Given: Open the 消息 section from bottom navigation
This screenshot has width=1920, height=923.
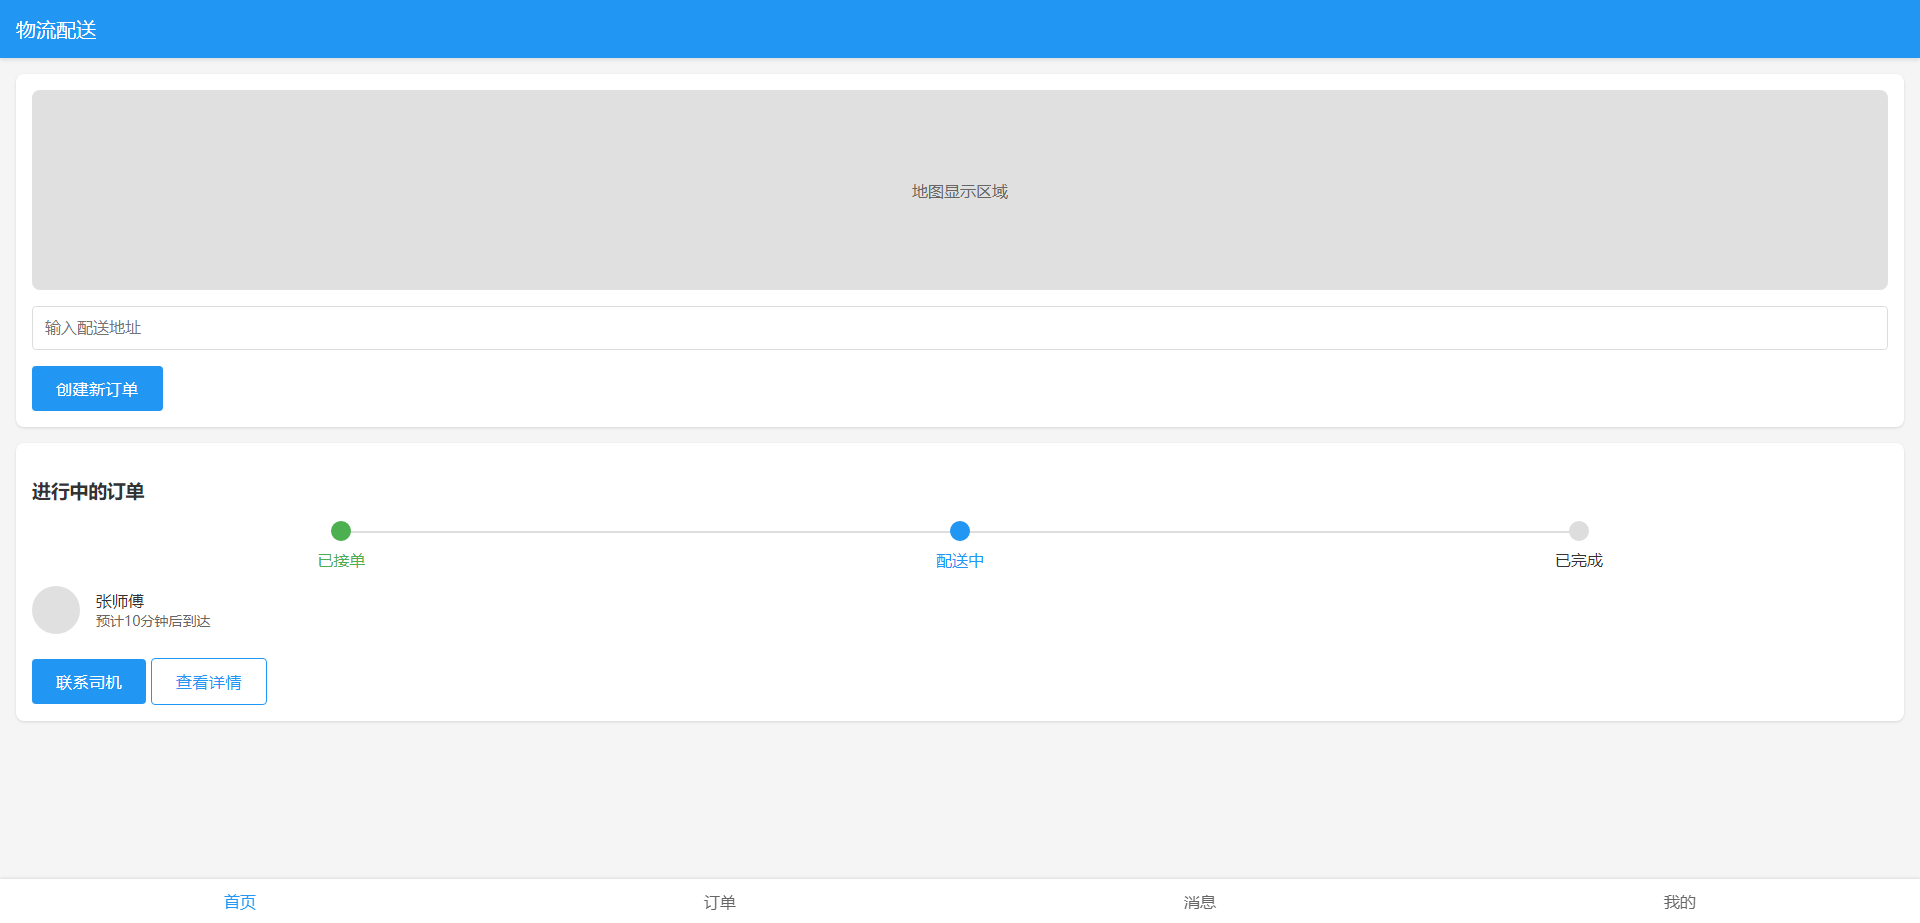Looking at the screenshot, I should click(1199, 902).
